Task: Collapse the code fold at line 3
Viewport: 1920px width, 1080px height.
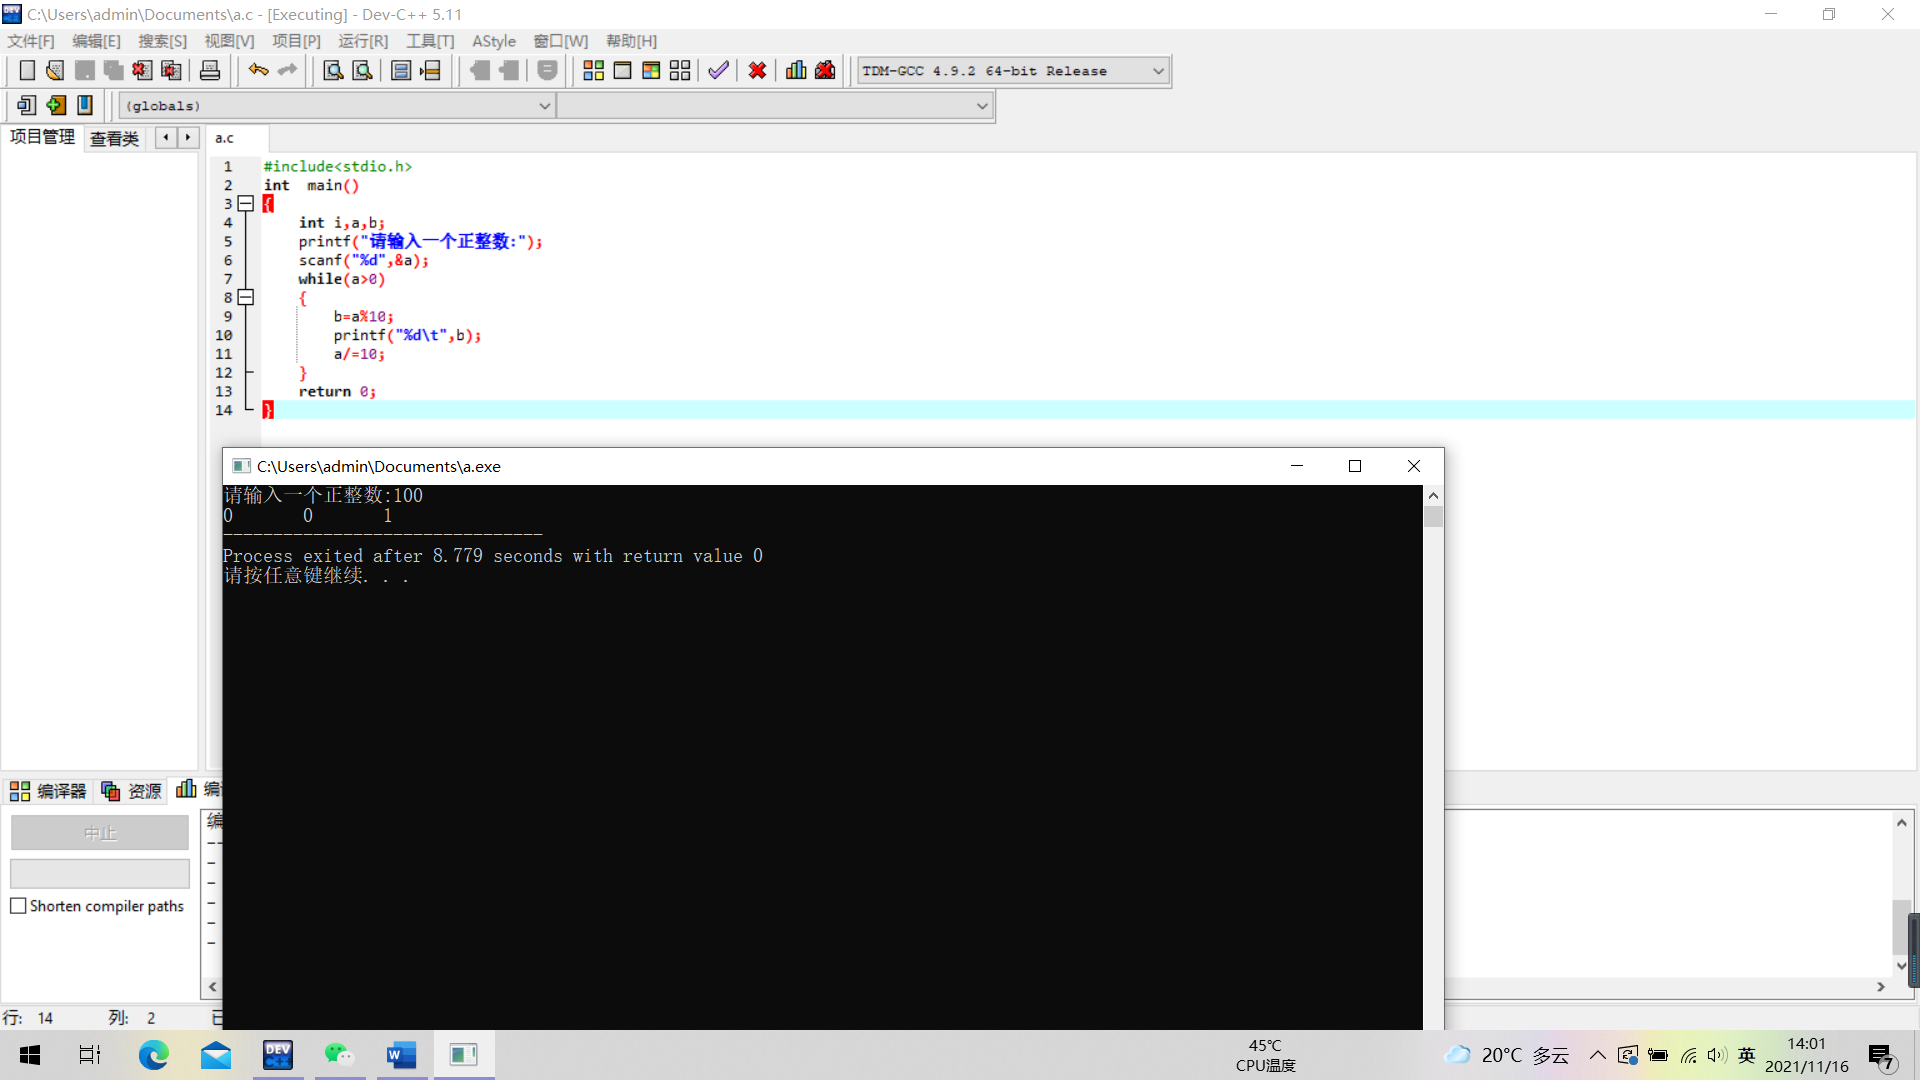Action: click(246, 204)
